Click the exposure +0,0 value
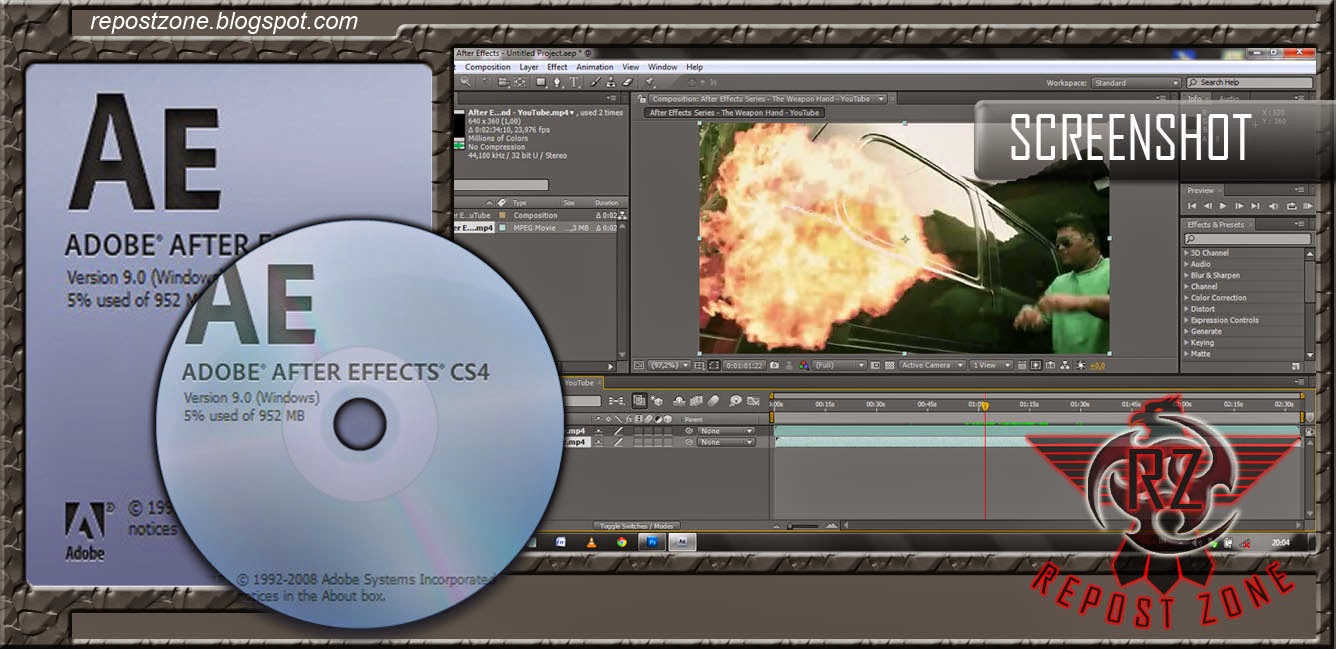The image size is (1336, 649). pyautogui.click(x=1097, y=365)
